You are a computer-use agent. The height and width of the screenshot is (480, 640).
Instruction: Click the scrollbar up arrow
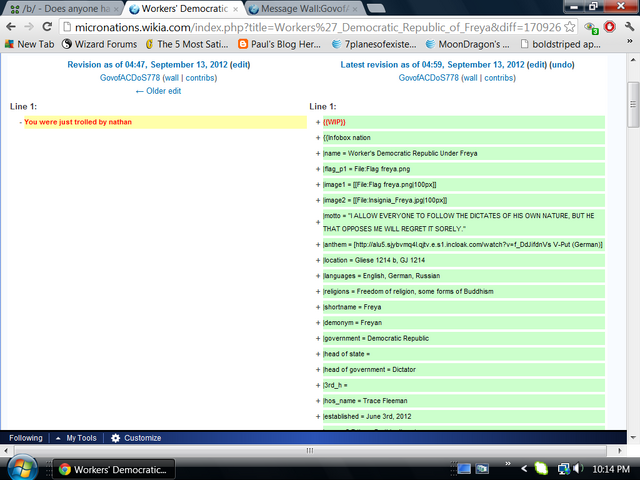(x=633, y=60)
